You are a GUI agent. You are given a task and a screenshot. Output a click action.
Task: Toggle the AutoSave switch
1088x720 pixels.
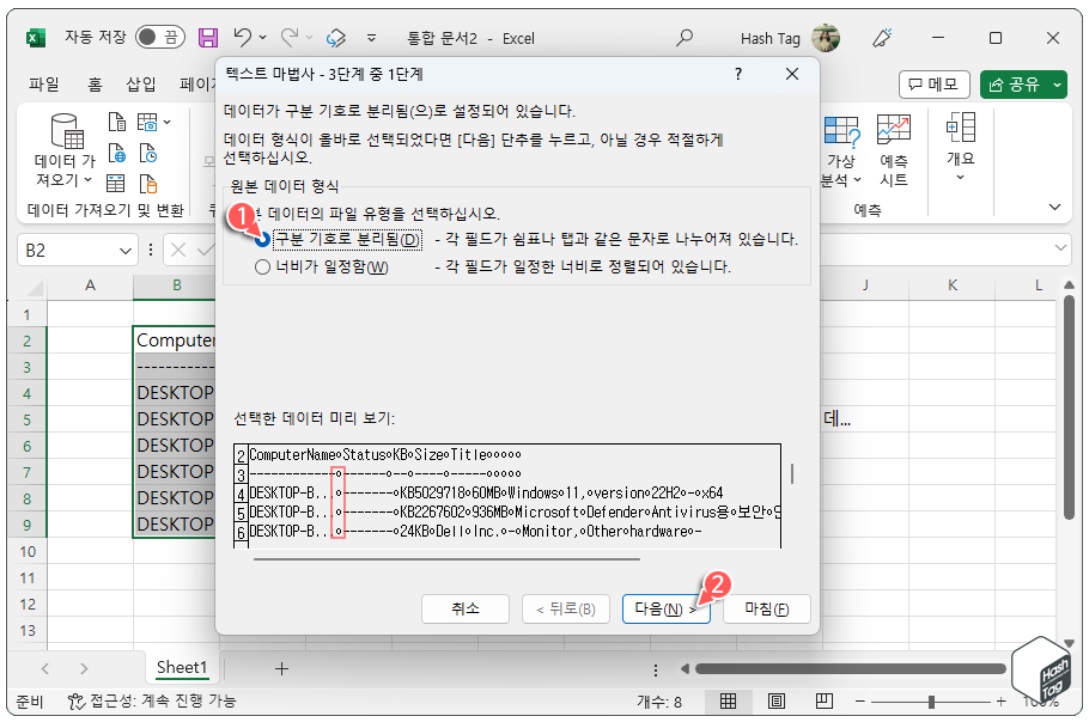pyautogui.click(x=160, y=37)
